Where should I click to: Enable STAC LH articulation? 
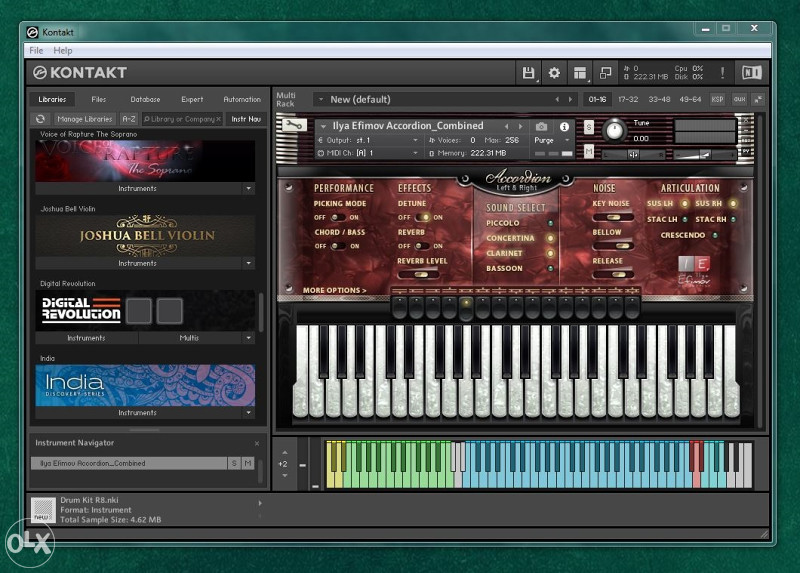coord(685,219)
